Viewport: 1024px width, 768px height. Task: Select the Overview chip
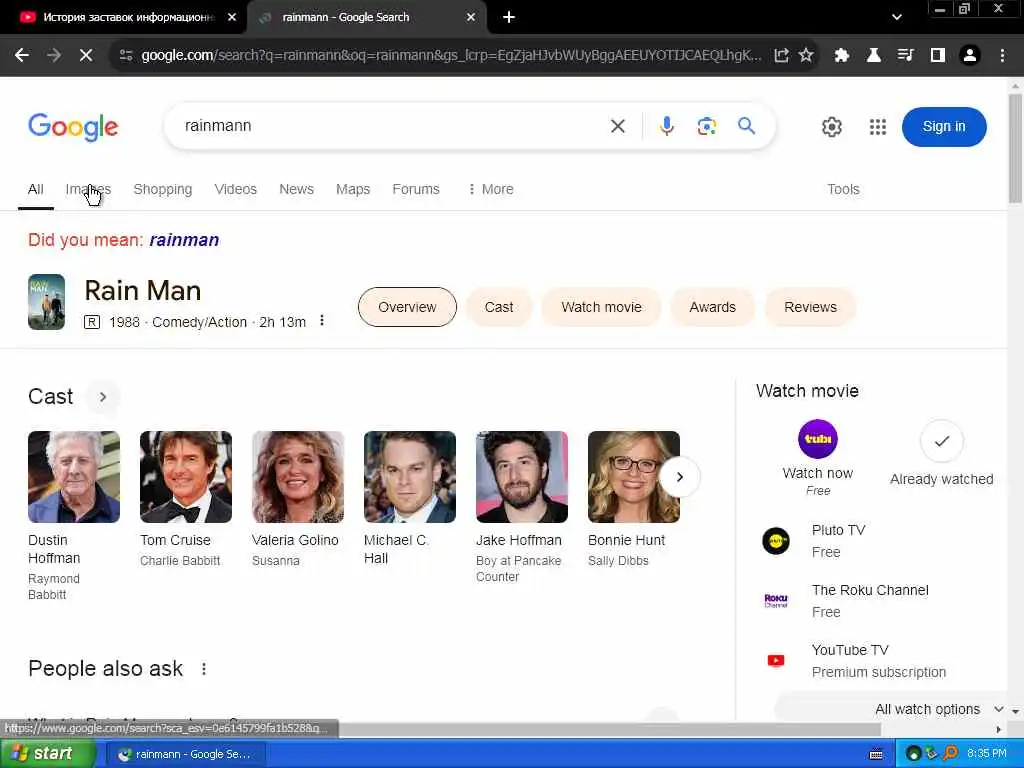407,307
